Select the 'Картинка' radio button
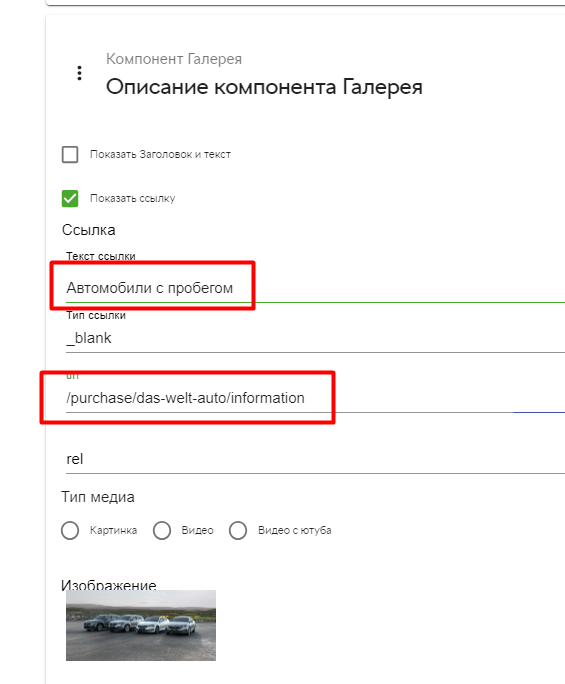This screenshot has width=565, height=684. click(x=70, y=530)
